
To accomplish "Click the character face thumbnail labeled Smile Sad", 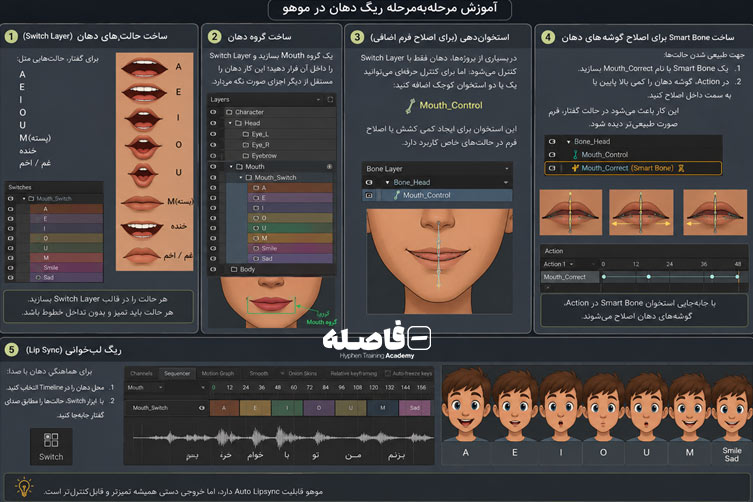I will 731,405.
